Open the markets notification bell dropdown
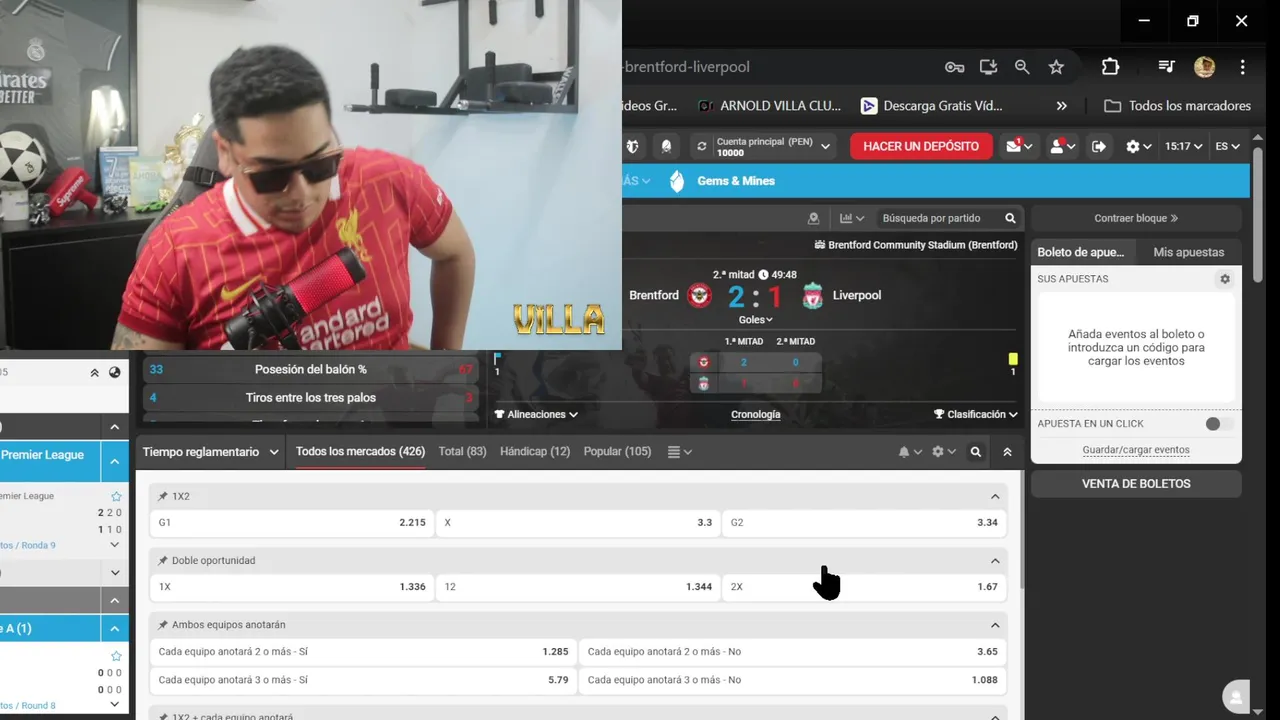The width and height of the screenshot is (1280, 720). pyautogui.click(x=909, y=452)
